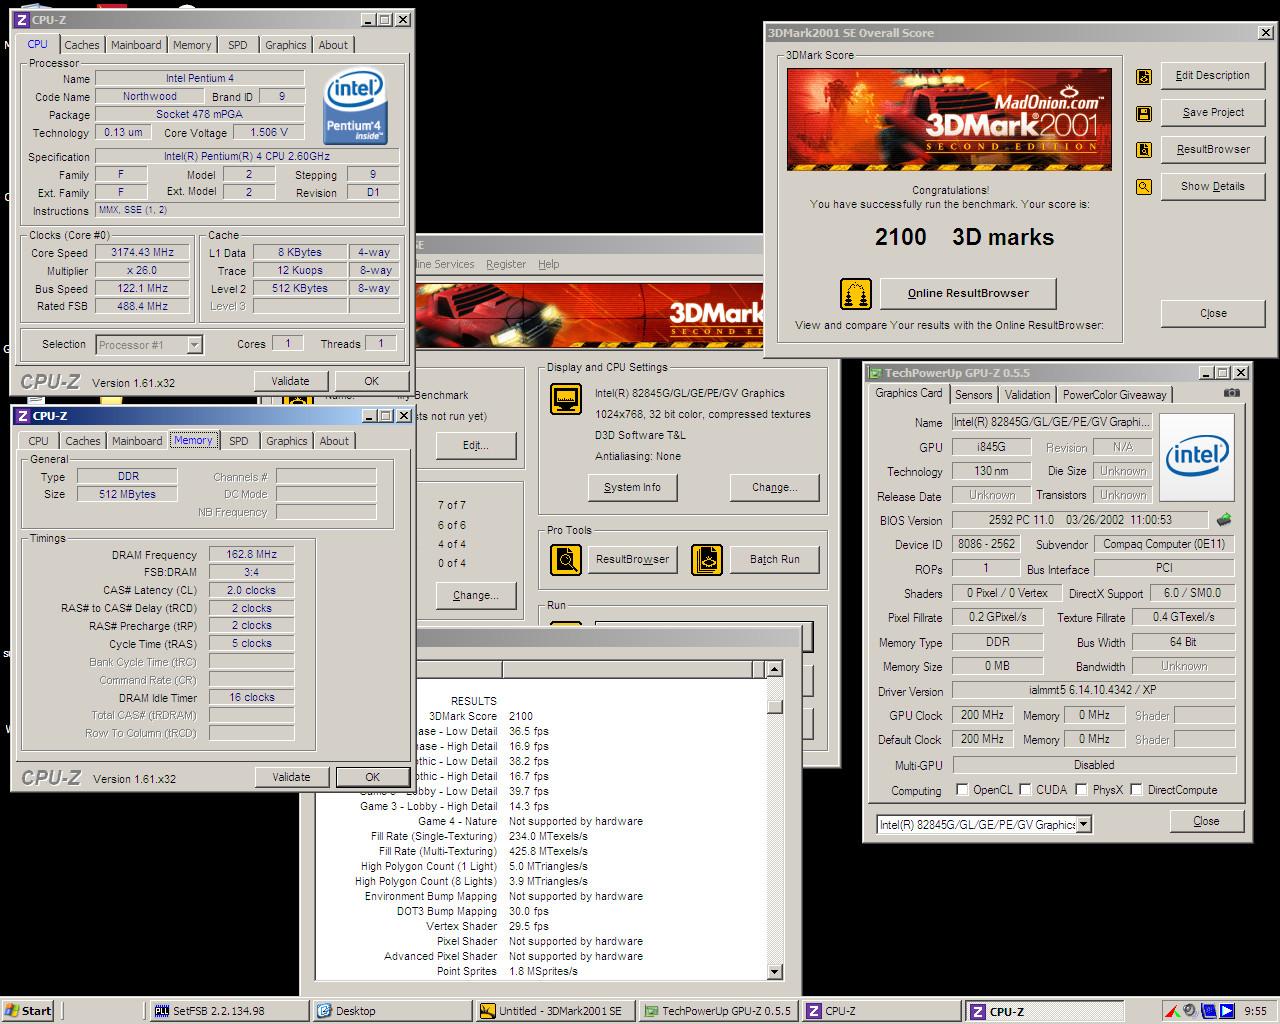Click the Show Details magnifier icon
Screen dimensions: 1280x1024
tap(1144, 187)
